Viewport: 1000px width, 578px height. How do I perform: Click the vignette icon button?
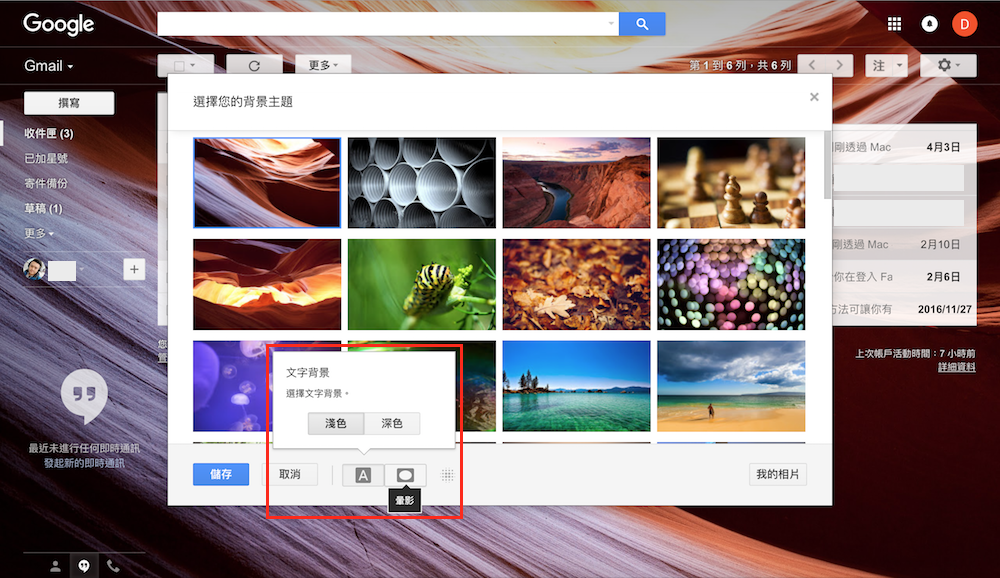coord(405,475)
